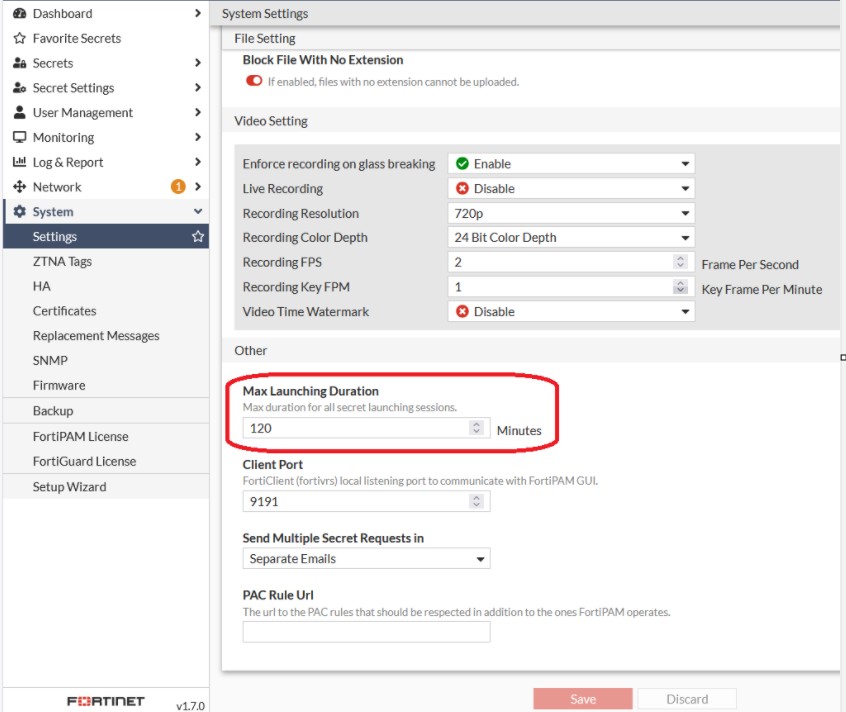Click the Favorite Secrets star icon
The image size is (846, 712).
coord(19,38)
